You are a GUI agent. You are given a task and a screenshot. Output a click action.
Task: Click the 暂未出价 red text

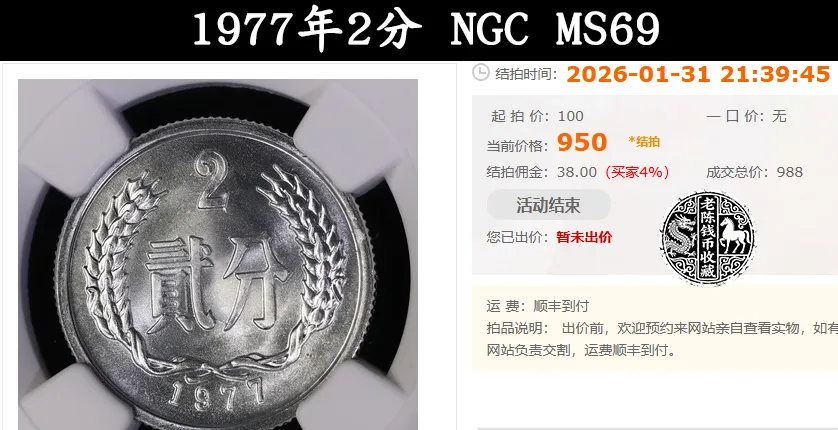[584, 237]
